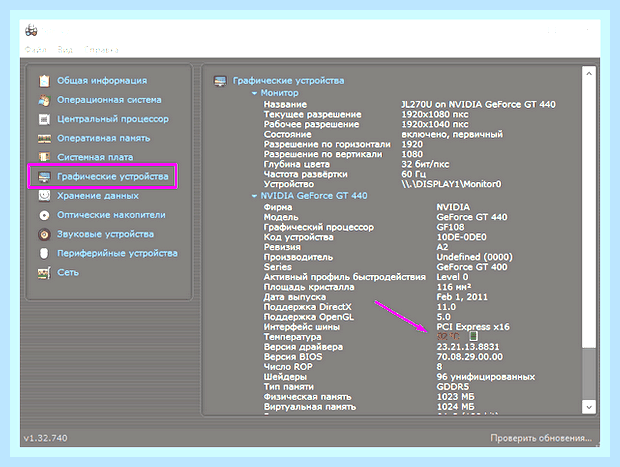Select the value 116 мм²
The image size is (620, 467).
(454, 287)
